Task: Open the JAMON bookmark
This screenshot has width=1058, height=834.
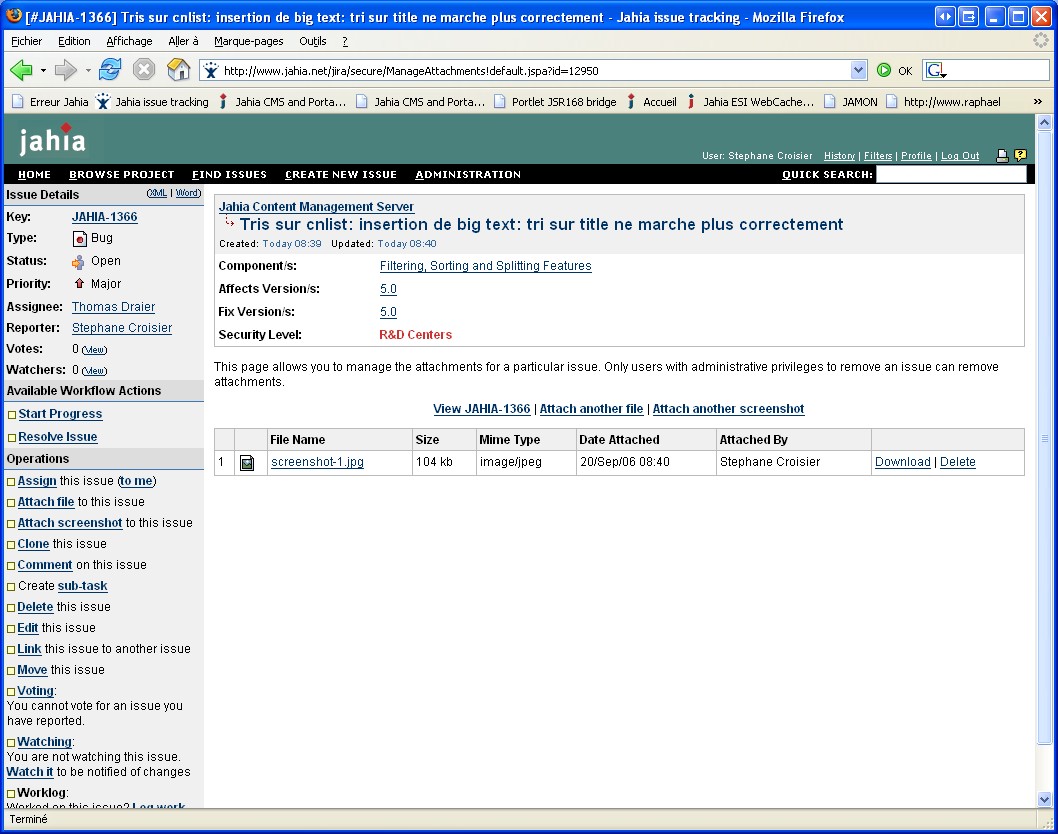Action: [x=851, y=102]
